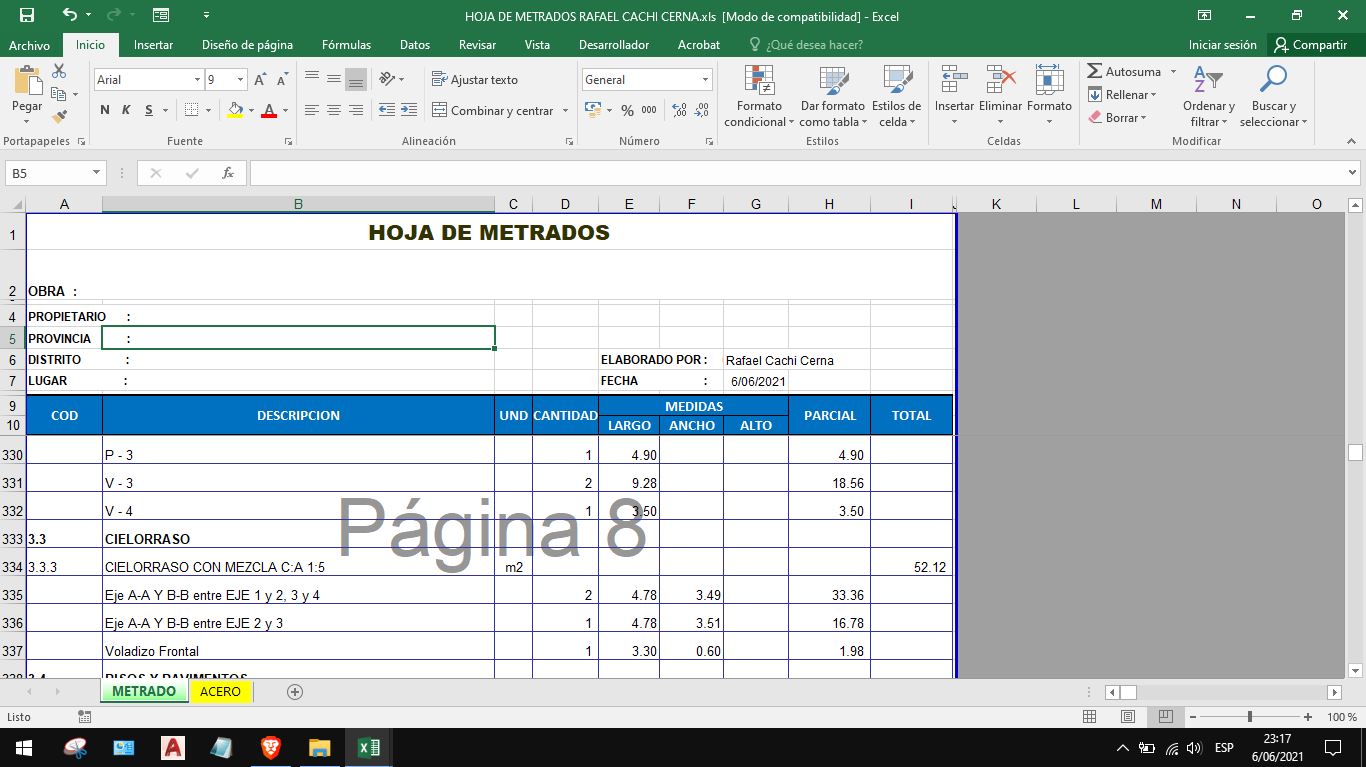Viewport: 1366px width, 767px height.
Task: Open the Windows Start menu
Action: point(22,747)
